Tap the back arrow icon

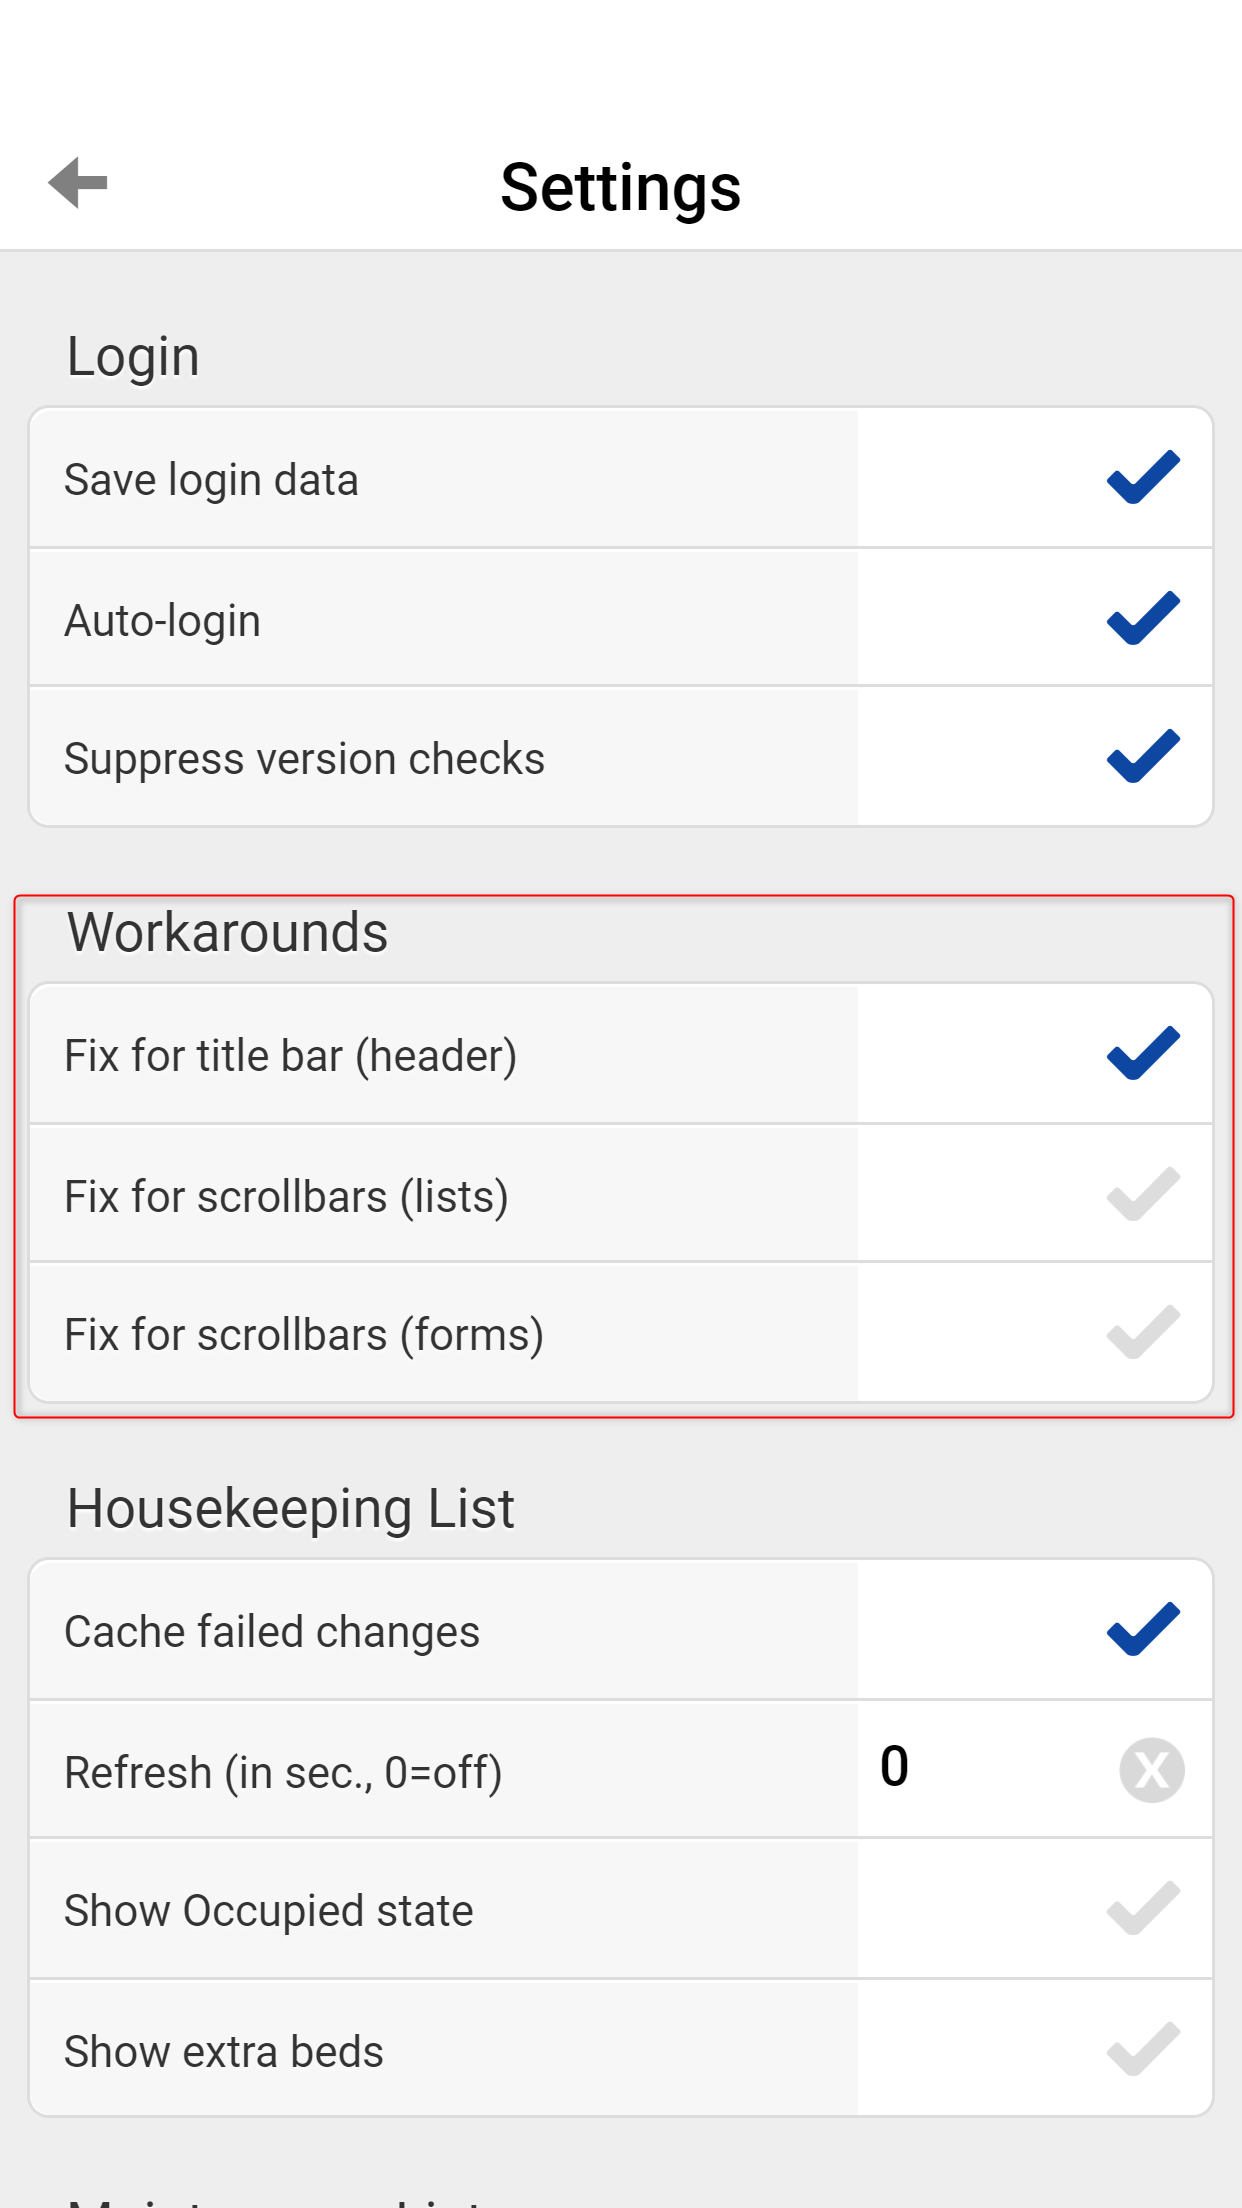(78, 183)
